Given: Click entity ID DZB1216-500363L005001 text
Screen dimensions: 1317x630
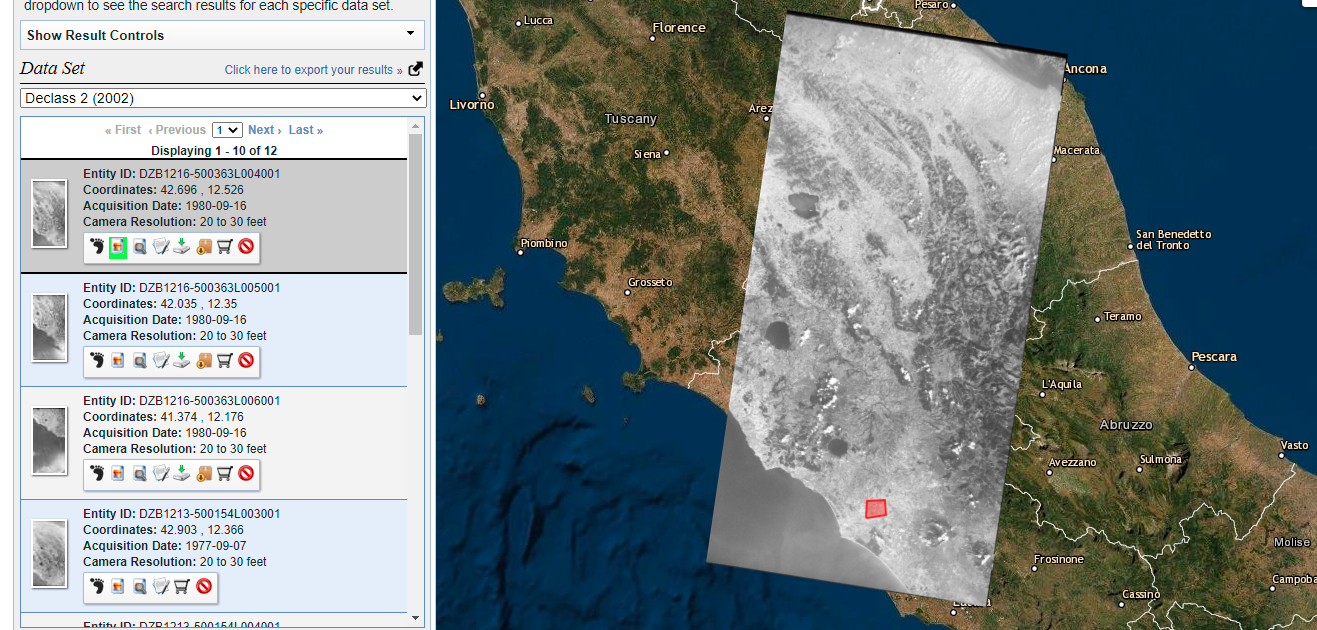Looking at the screenshot, I should pos(210,288).
